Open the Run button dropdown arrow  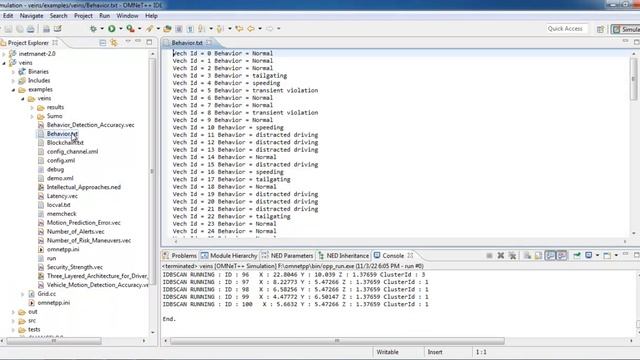coord(120,29)
